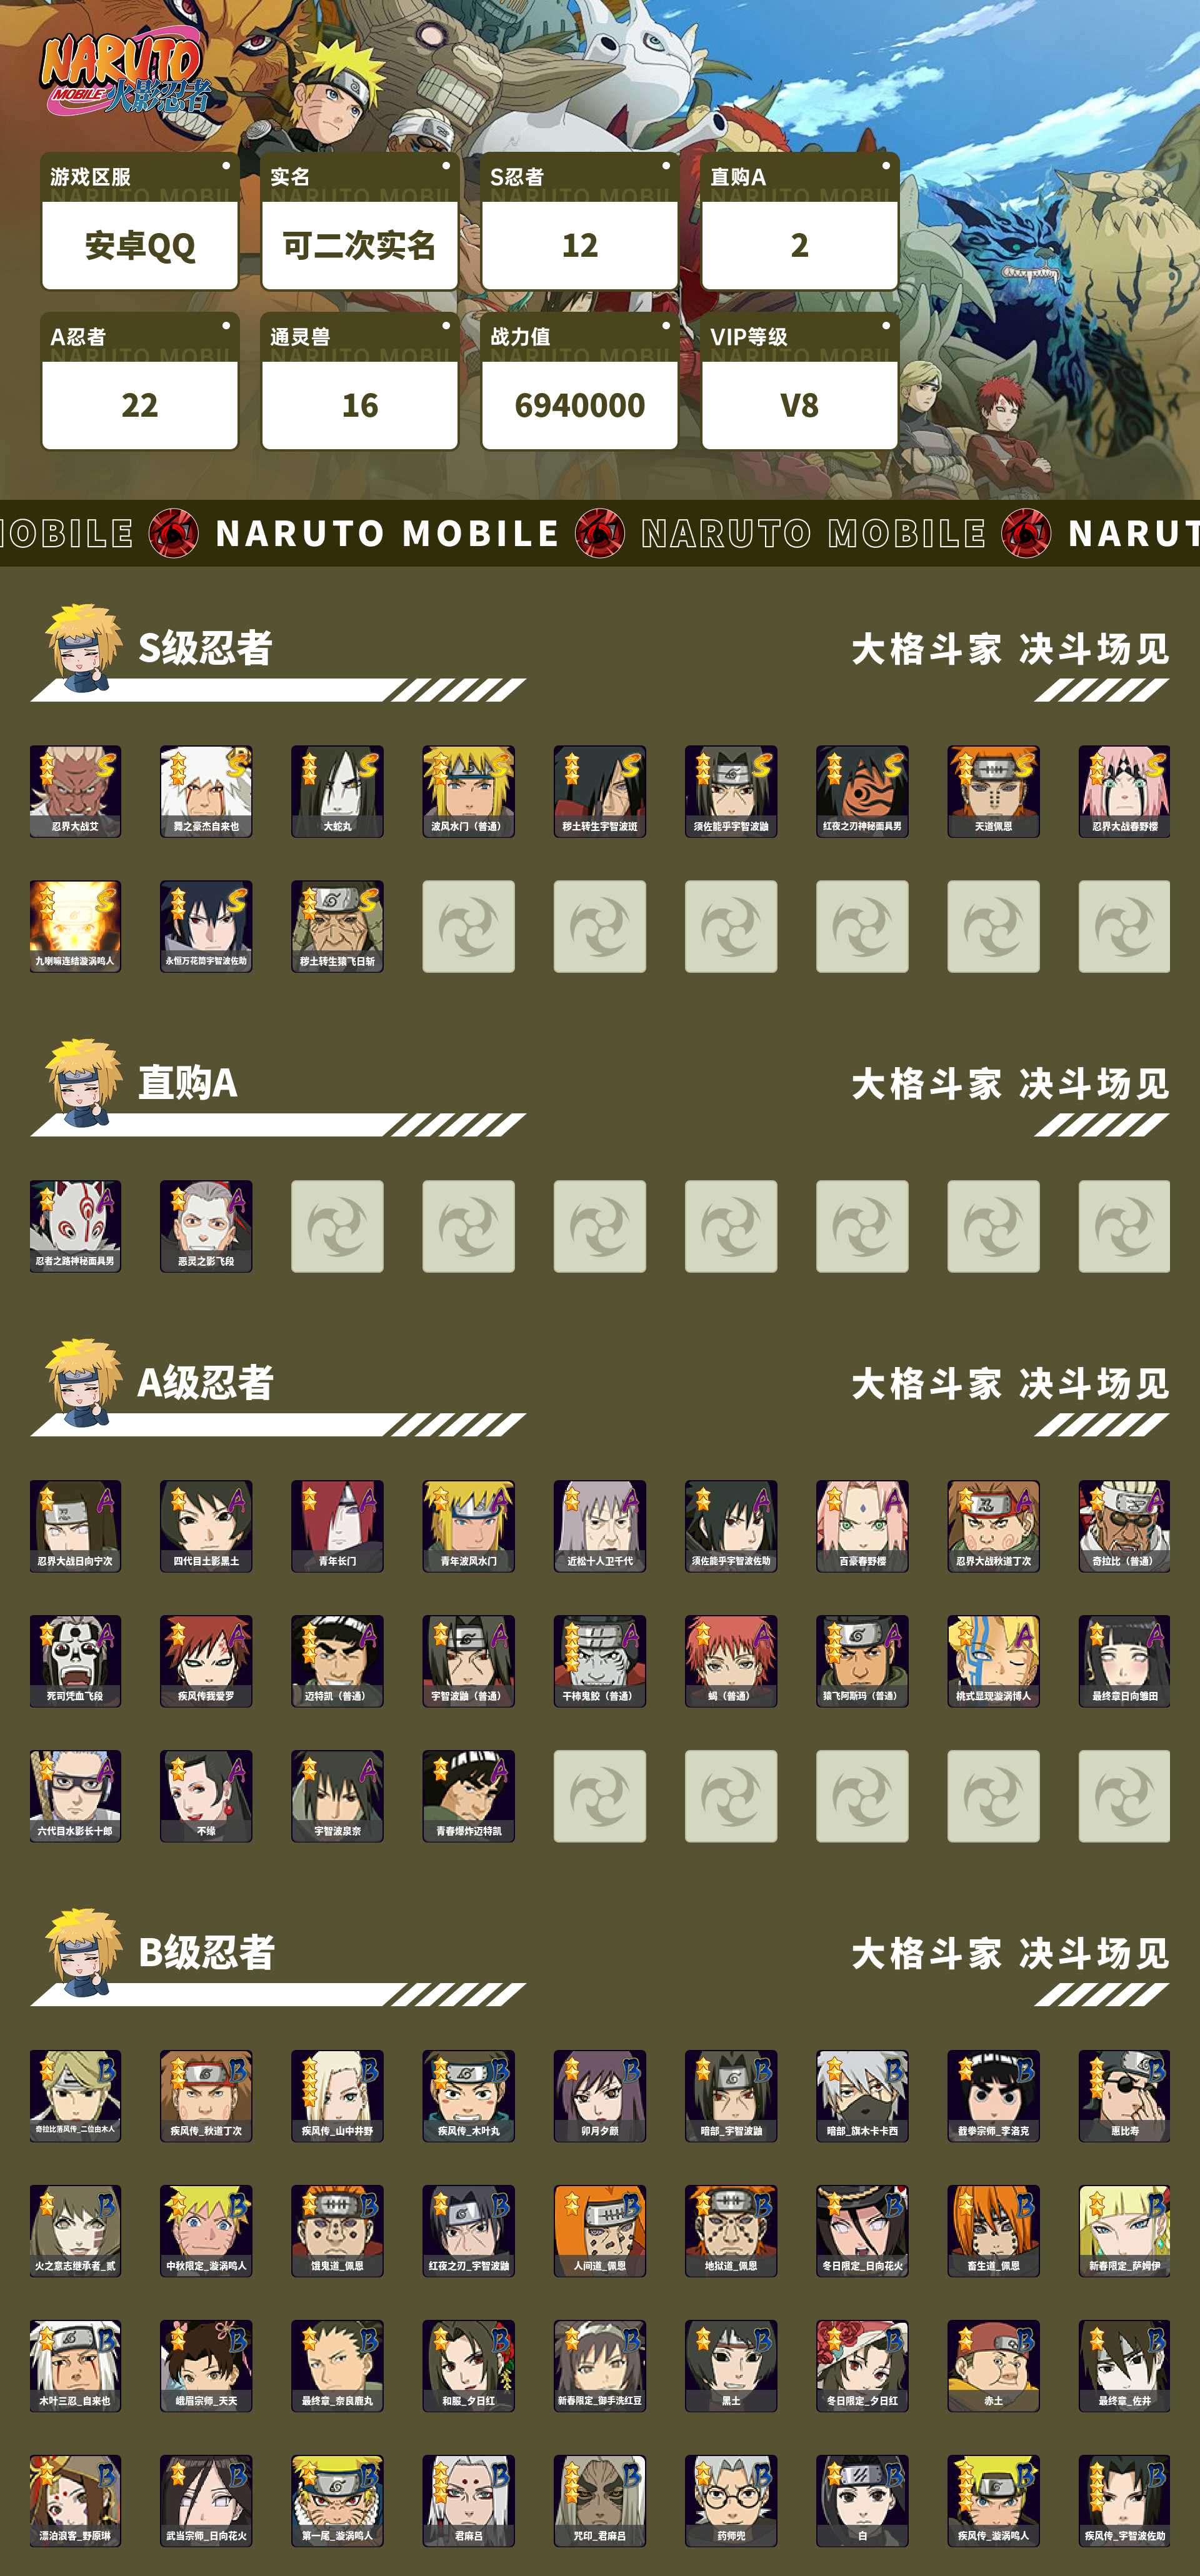Select the 卯月夕颜 B-ninja icon
Screen dimensions: 1200x2576
point(600,2096)
